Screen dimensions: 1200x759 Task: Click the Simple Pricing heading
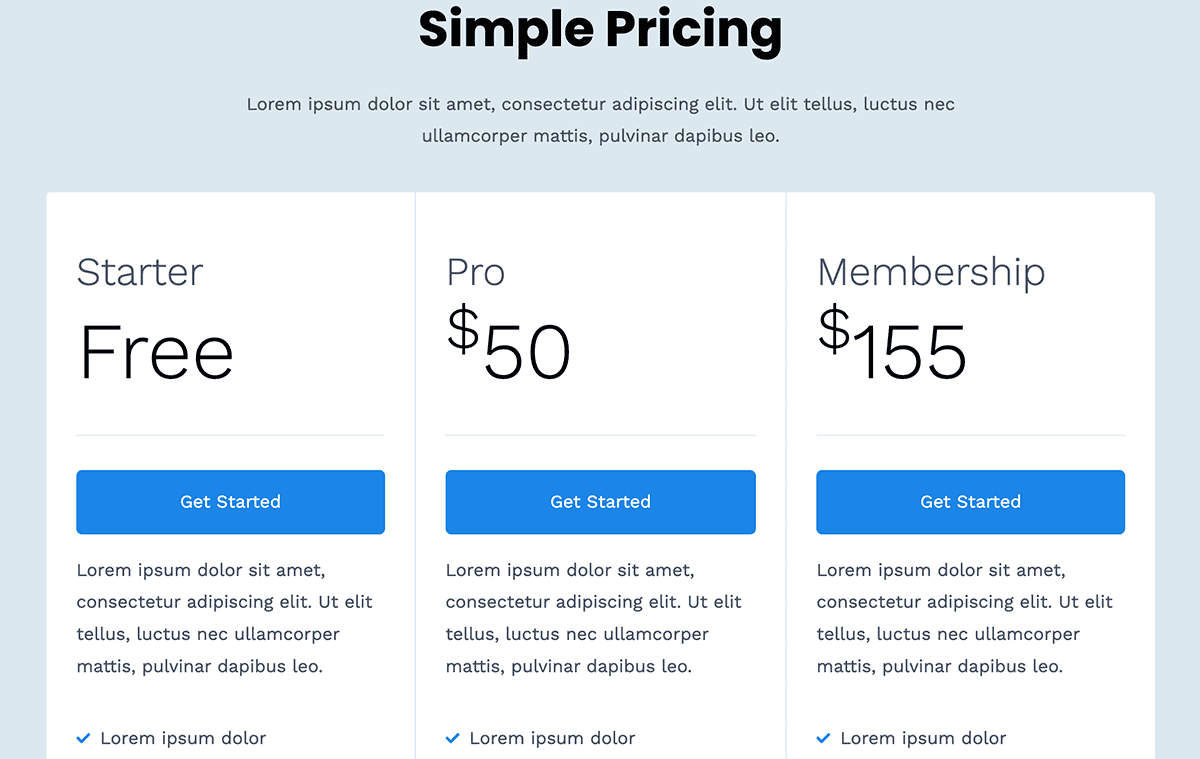click(x=600, y=29)
